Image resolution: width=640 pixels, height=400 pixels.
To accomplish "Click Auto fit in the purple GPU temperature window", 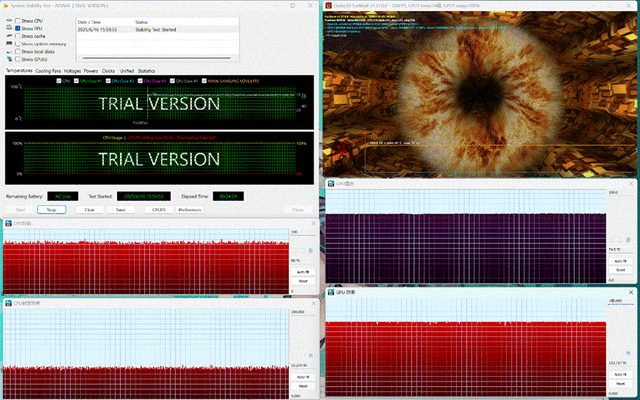I will [620, 261].
